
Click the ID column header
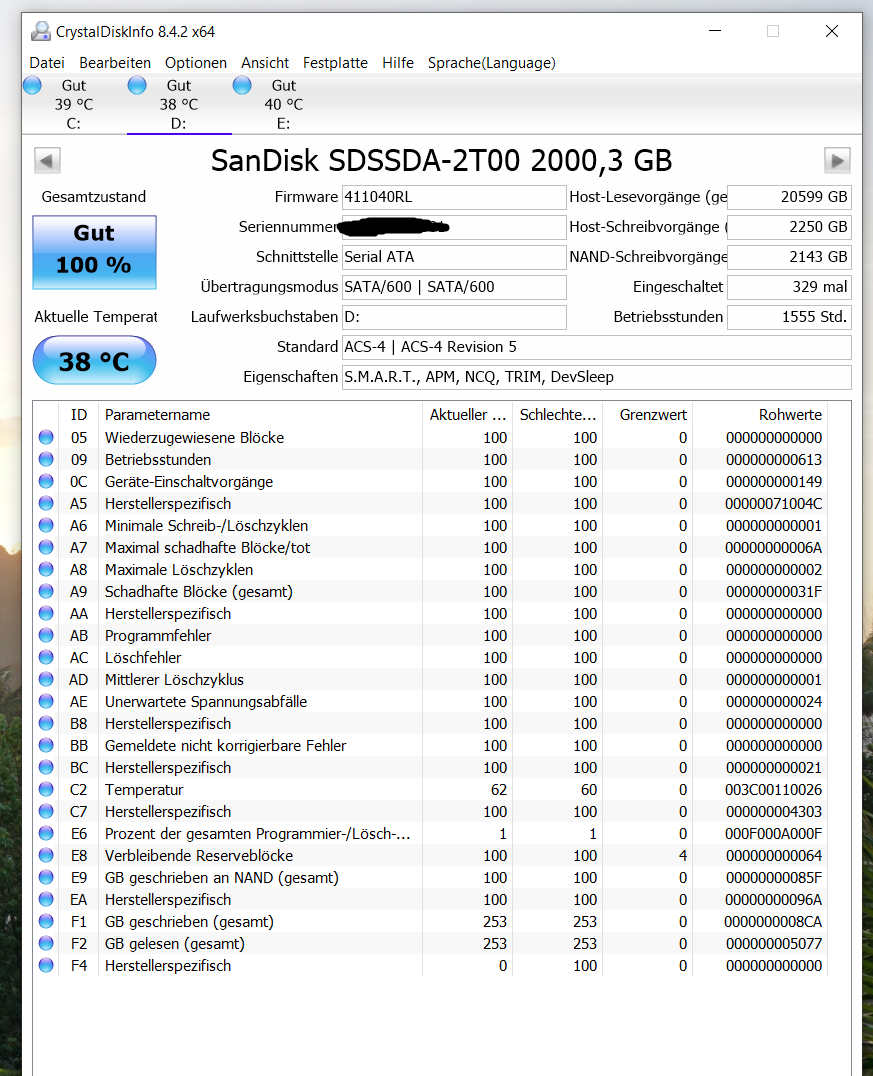tap(79, 414)
